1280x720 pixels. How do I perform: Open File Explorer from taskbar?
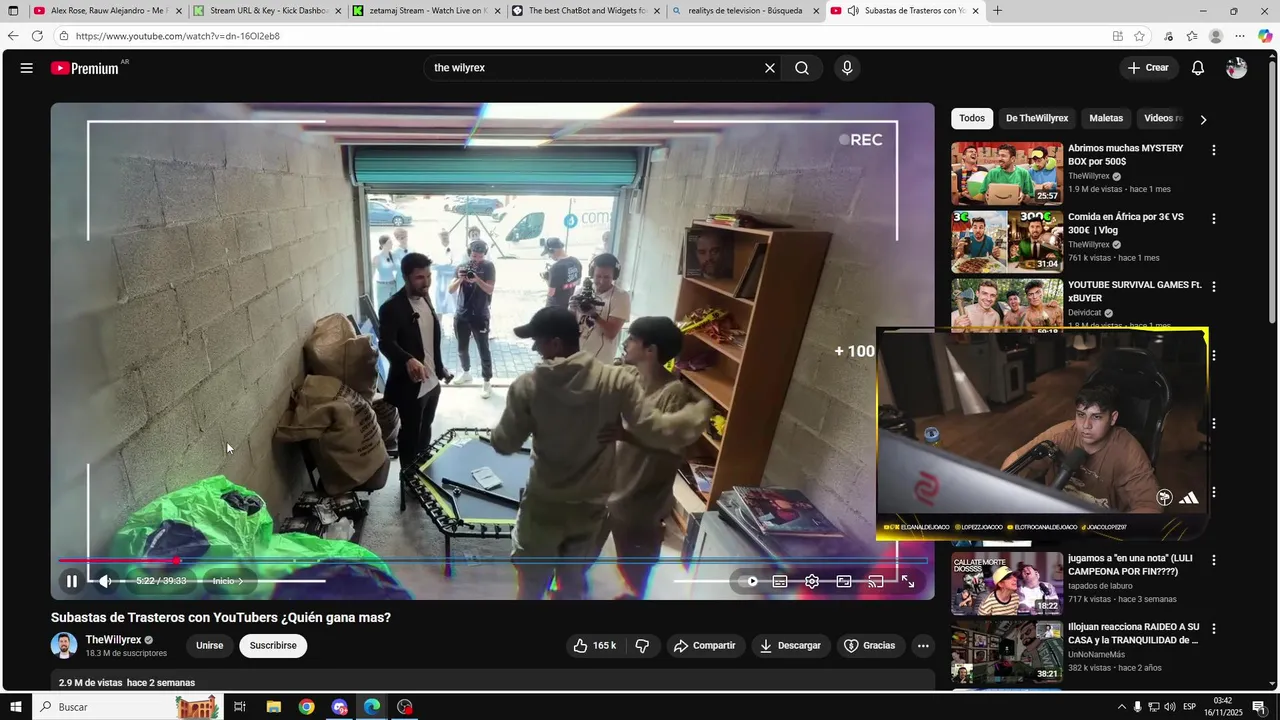(x=273, y=707)
